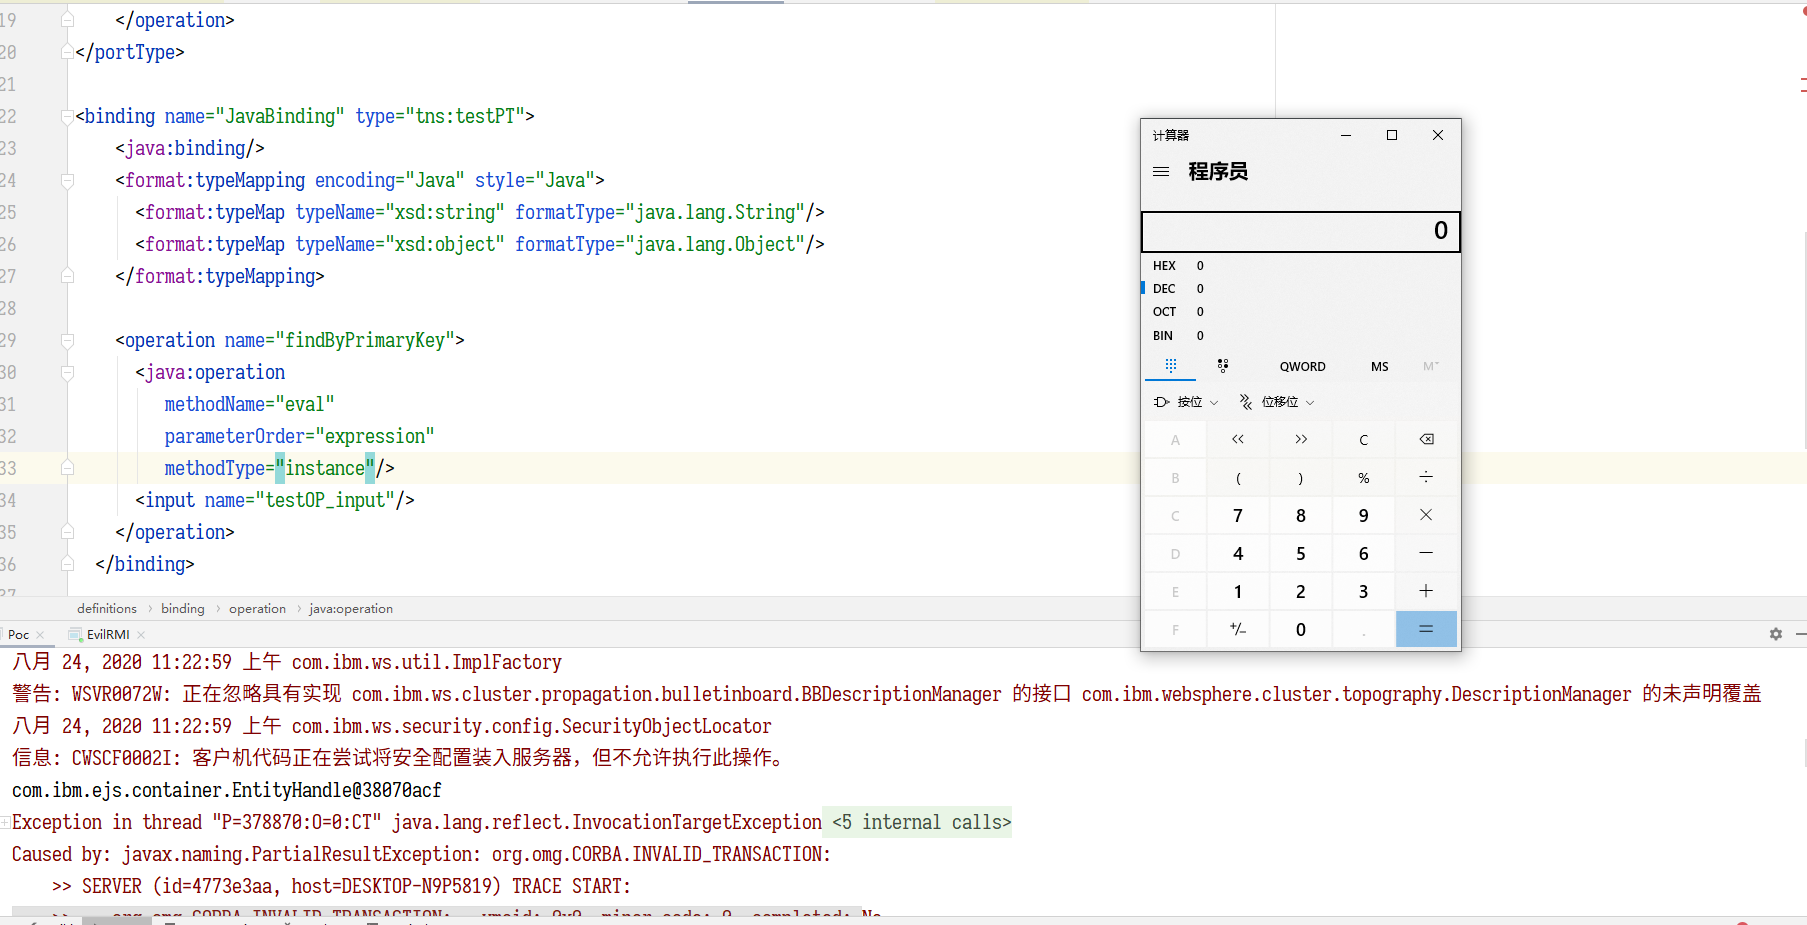The width and height of the screenshot is (1807, 925).
Task: Switch to the bit toggling keypad icon
Action: click(1223, 366)
